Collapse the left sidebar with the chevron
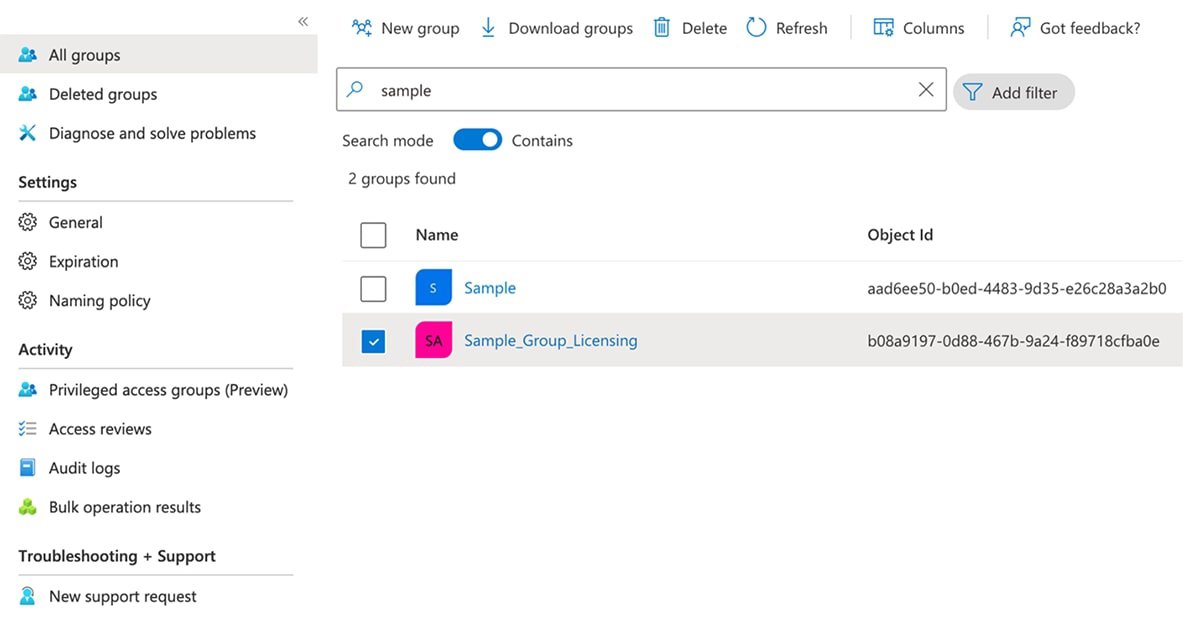The image size is (1200, 638). pyautogui.click(x=302, y=20)
